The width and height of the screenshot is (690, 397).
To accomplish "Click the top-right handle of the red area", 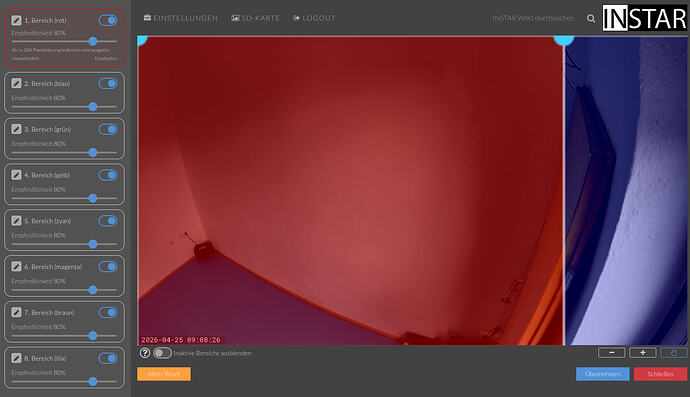I will click(x=564, y=40).
